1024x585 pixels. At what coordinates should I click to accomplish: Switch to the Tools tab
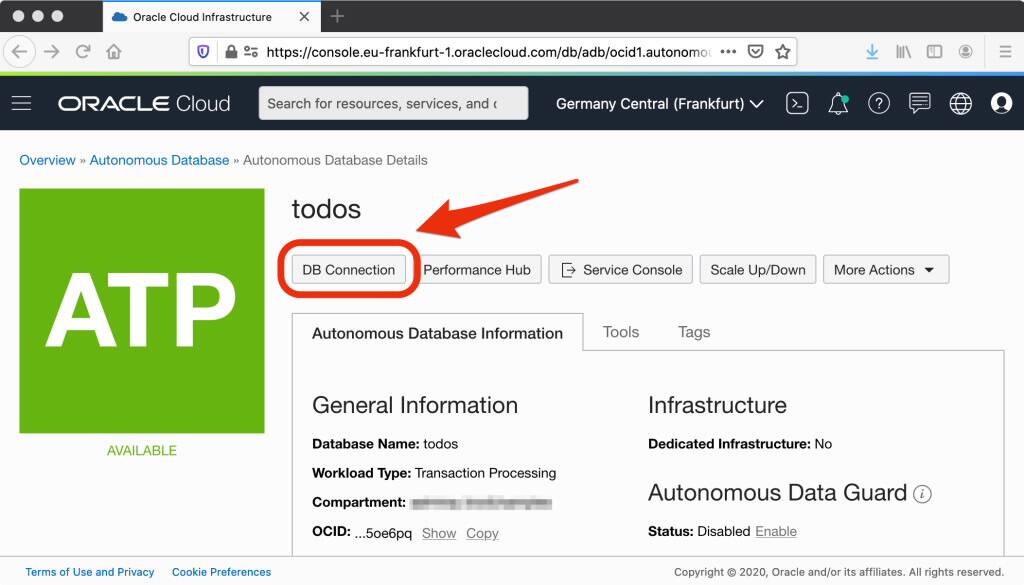(x=620, y=332)
